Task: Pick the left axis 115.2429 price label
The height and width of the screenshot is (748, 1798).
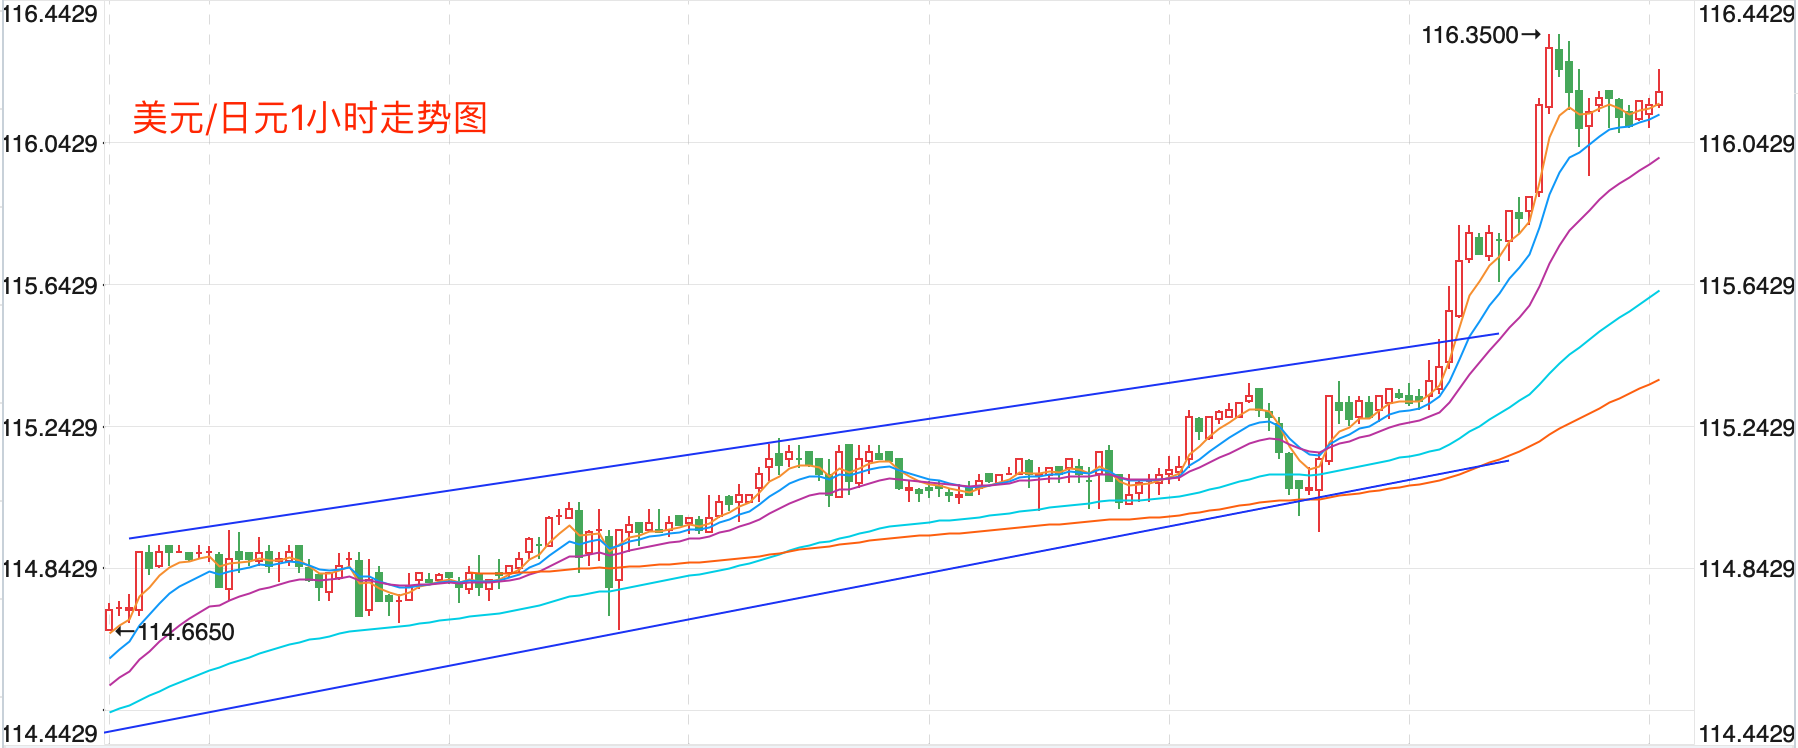Action: [50, 428]
